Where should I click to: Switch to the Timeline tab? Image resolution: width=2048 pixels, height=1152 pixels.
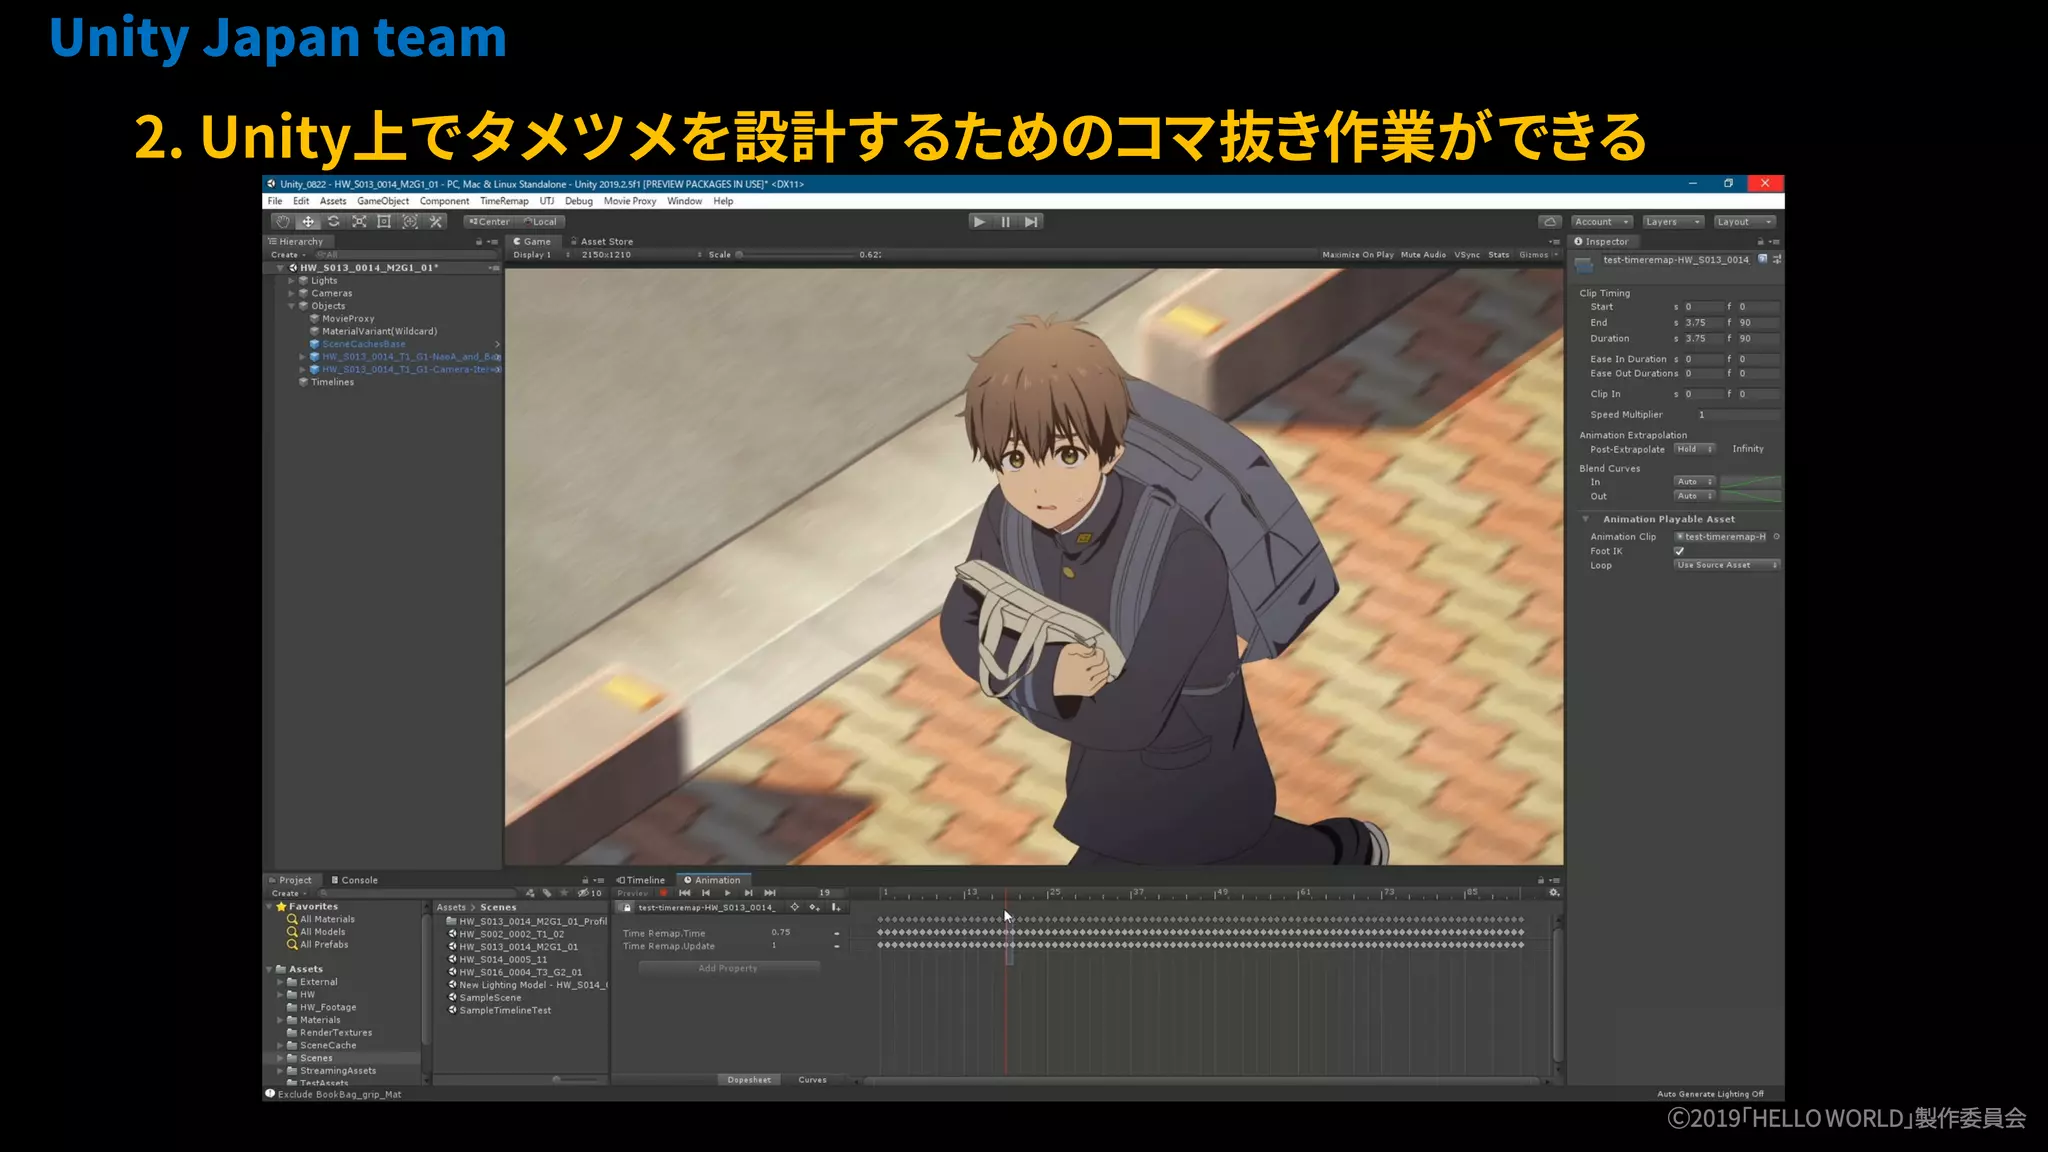pyautogui.click(x=641, y=880)
